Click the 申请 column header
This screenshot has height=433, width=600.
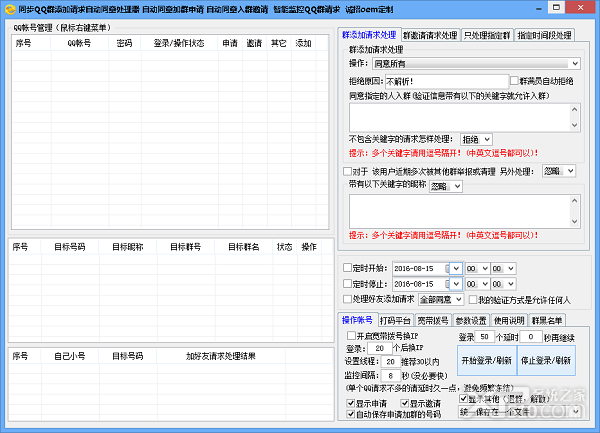[x=230, y=43]
